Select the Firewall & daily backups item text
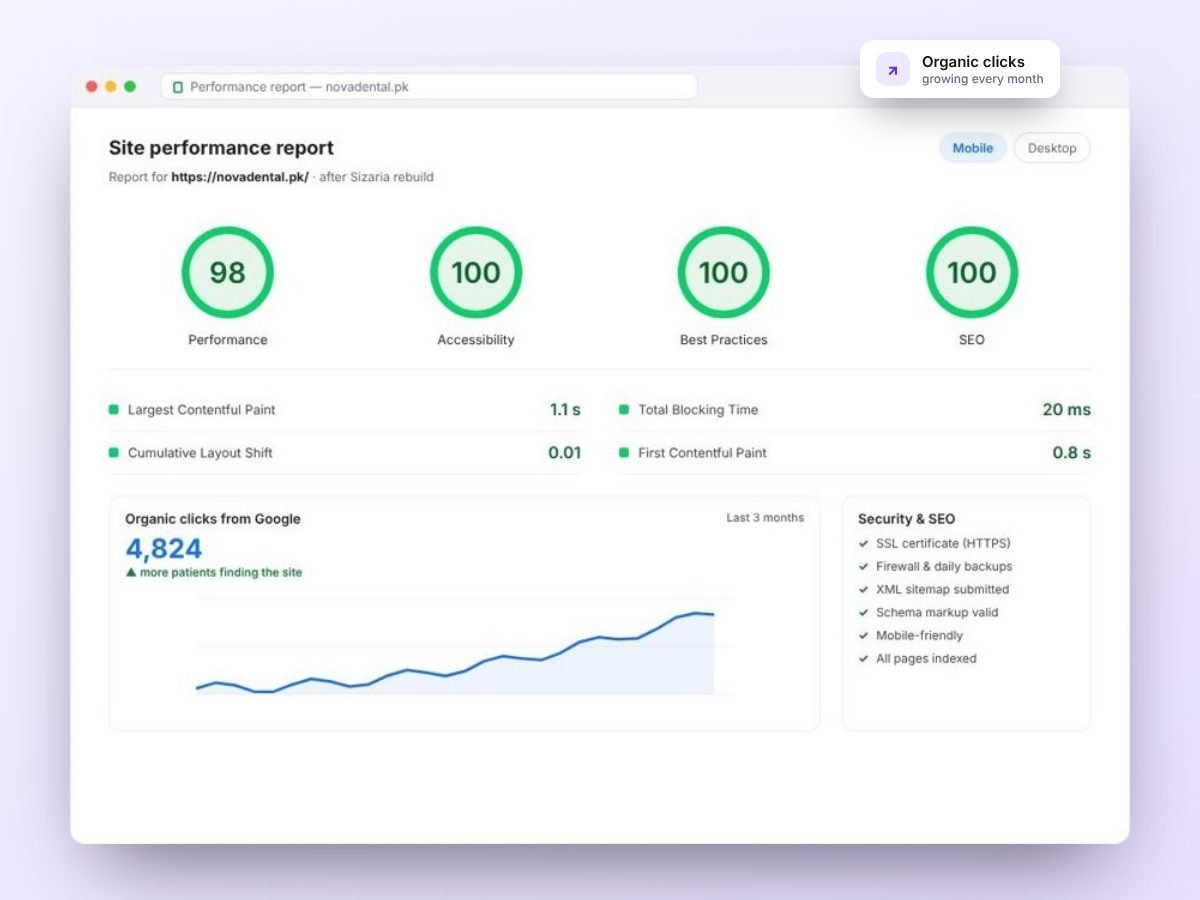The image size is (1200, 900). coord(944,567)
